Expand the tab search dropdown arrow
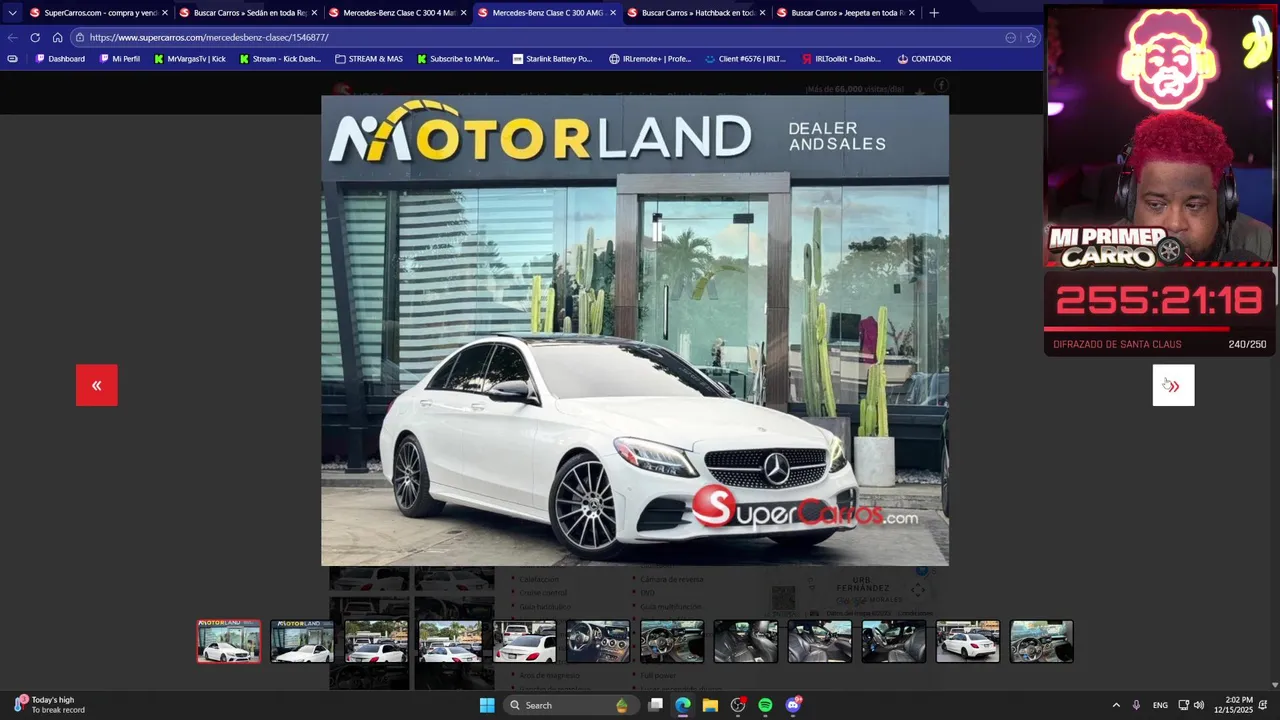Screen dimensions: 1280x720 (12, 13)
